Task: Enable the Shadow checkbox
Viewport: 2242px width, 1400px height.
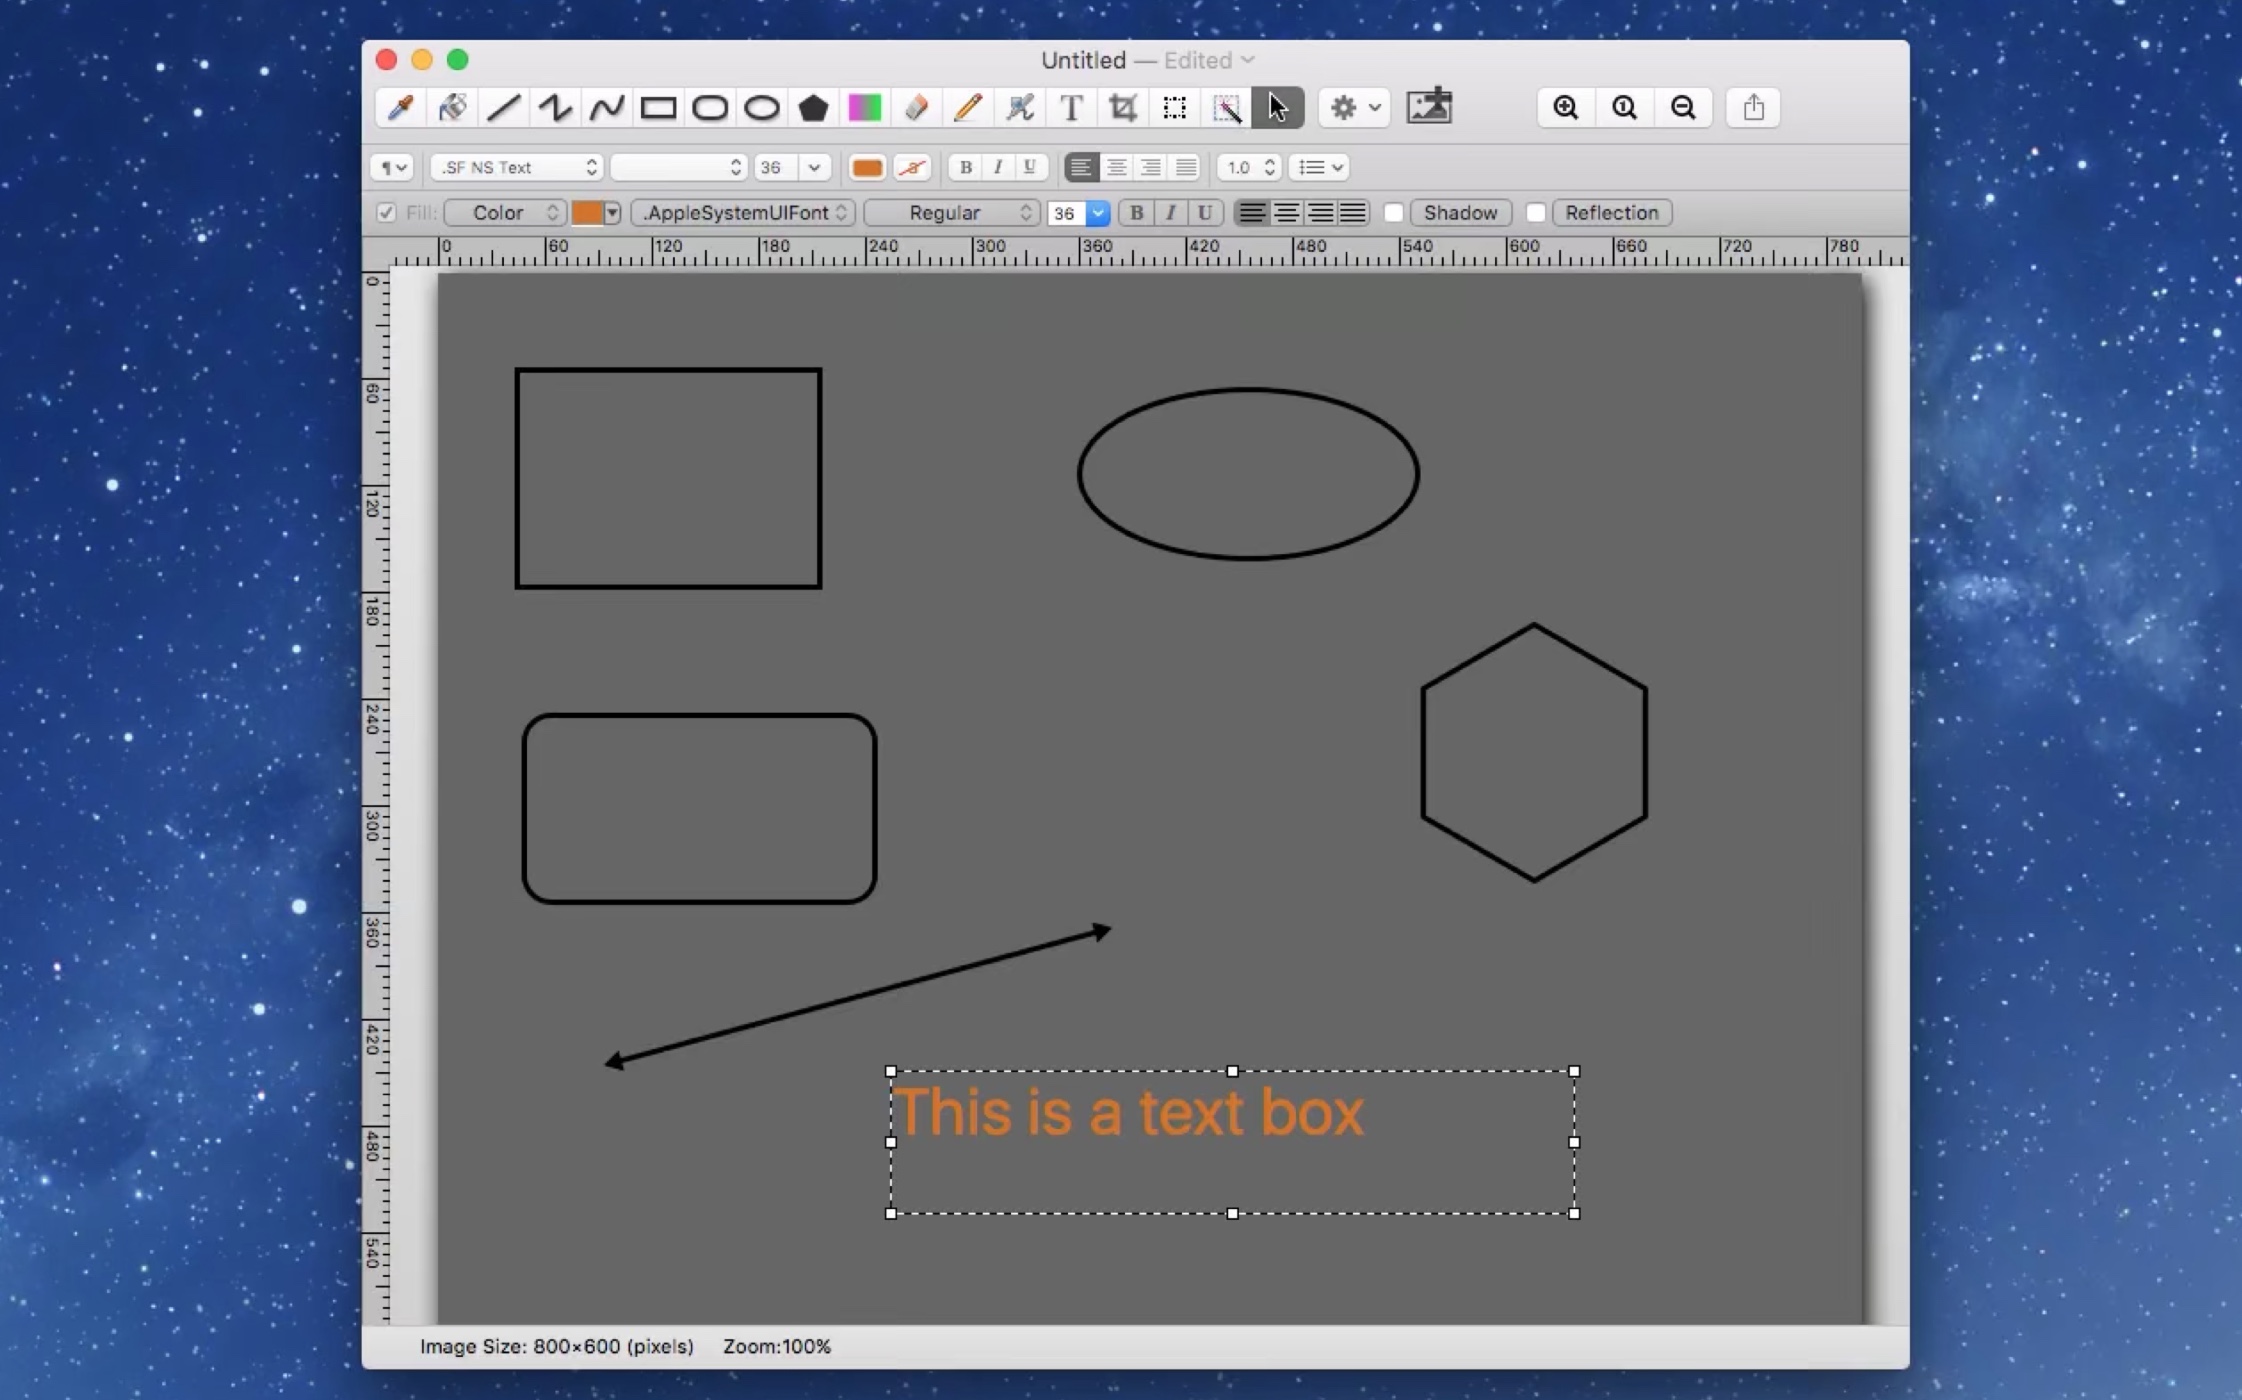Action: [1393, 213]
